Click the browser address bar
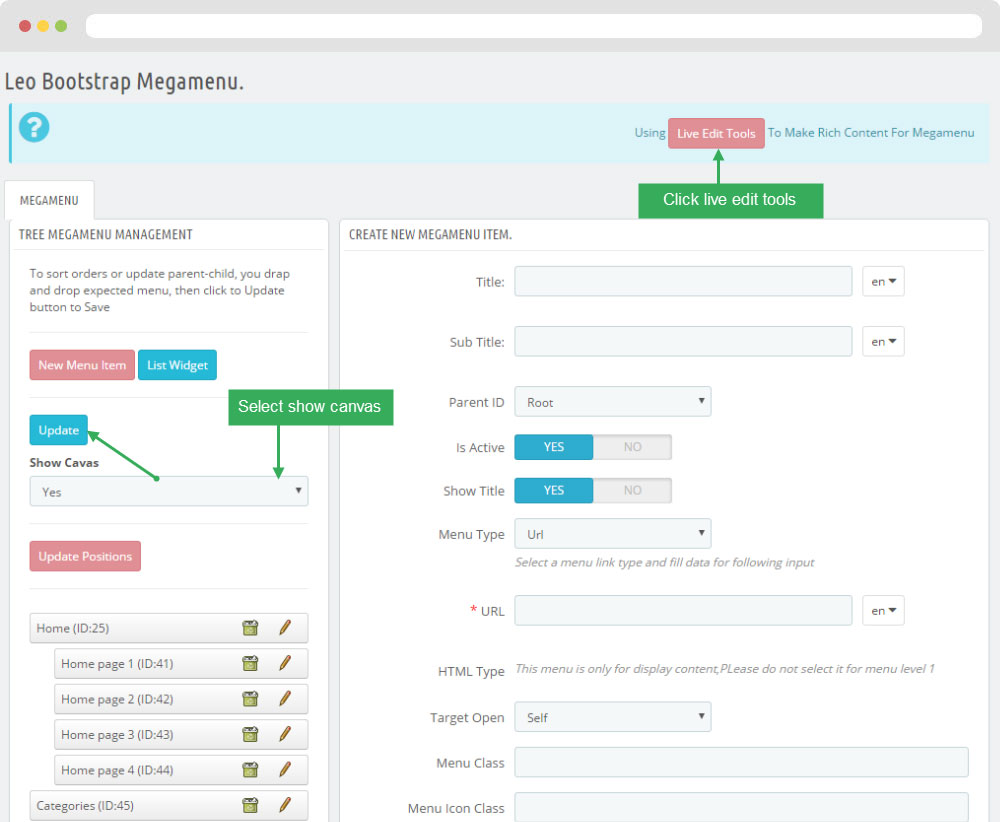The height and width of the screenshot is (822, 1000). (532, 26)
